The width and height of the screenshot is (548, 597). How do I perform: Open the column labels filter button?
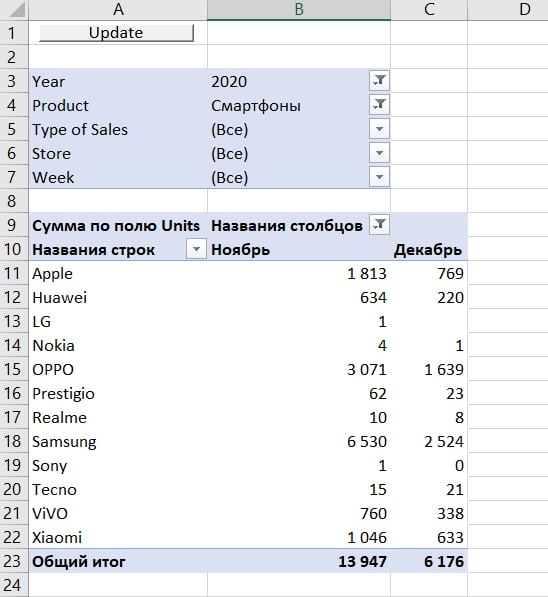(x=379, y=225)
